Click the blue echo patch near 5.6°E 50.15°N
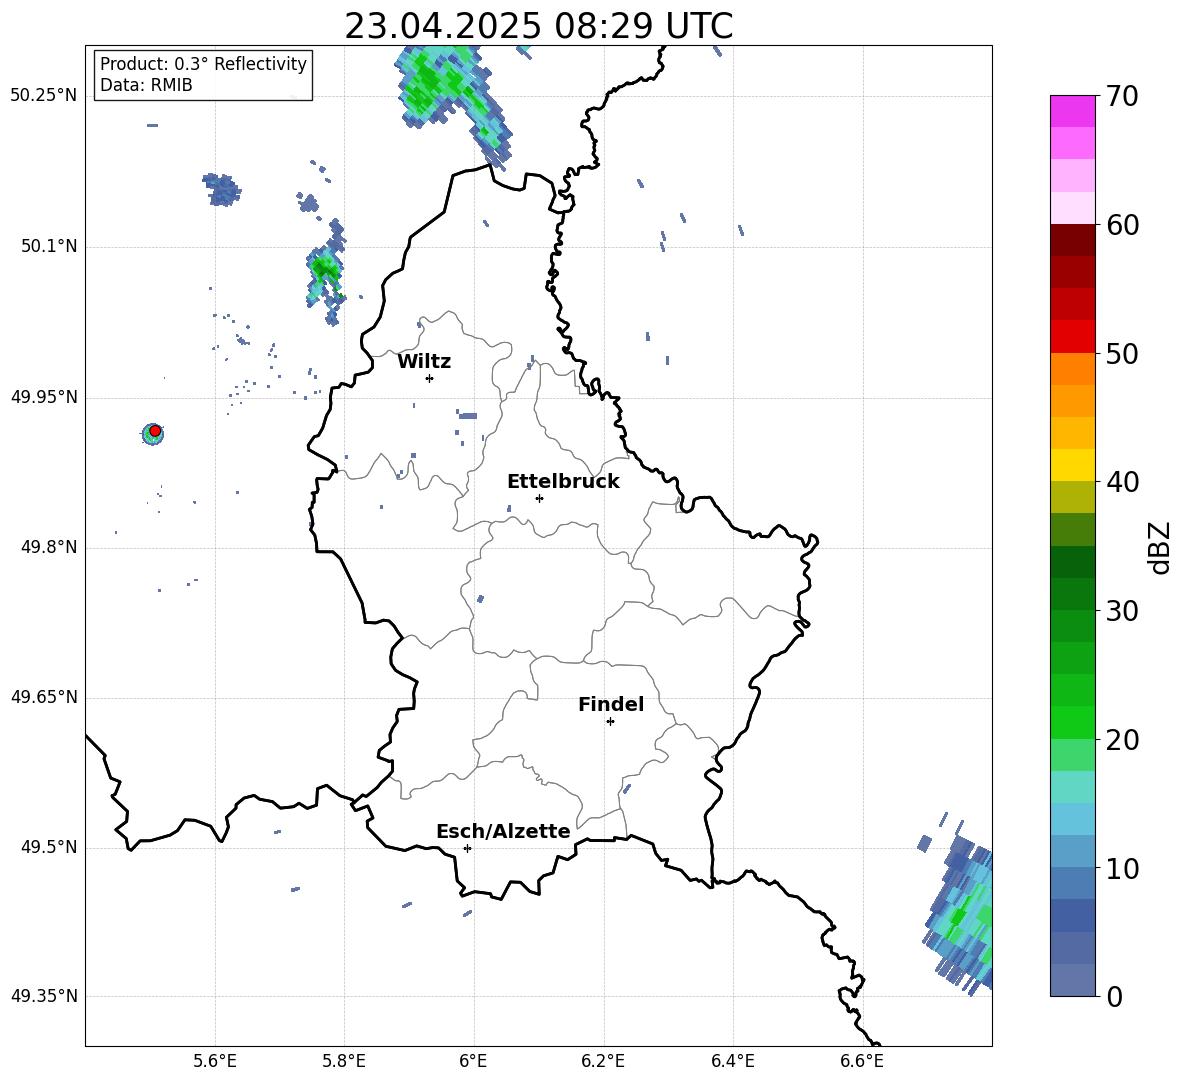The image size is (1184, 1081). coord(221,189)
